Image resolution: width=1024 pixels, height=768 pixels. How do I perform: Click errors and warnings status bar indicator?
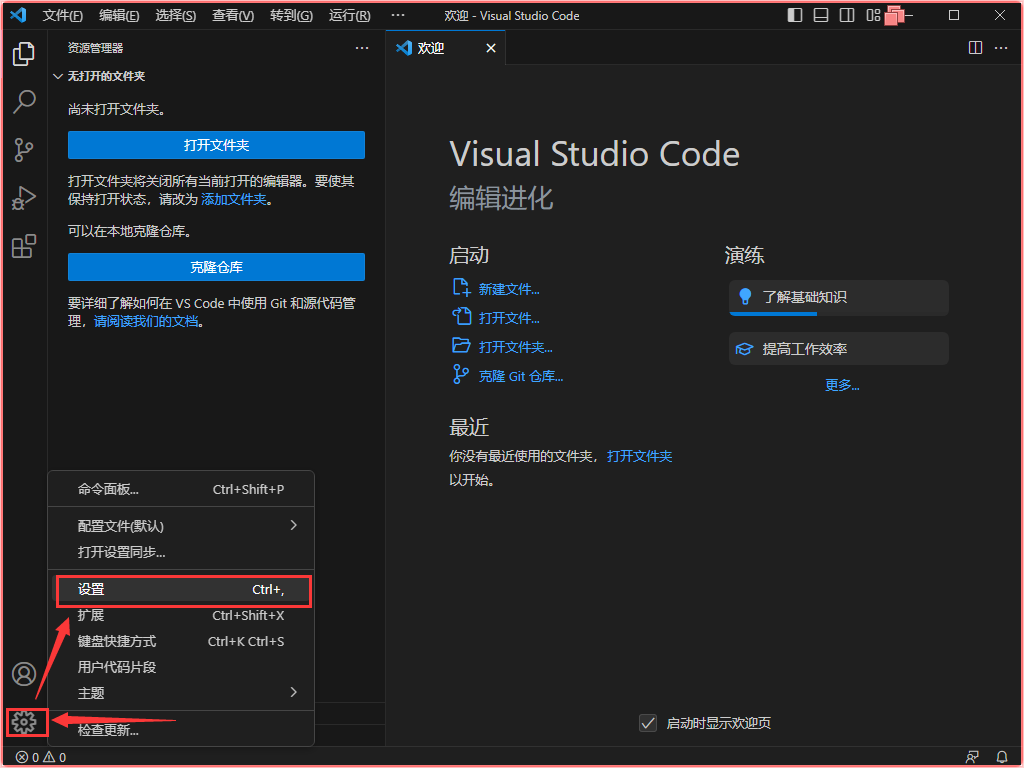coord(40,757)
